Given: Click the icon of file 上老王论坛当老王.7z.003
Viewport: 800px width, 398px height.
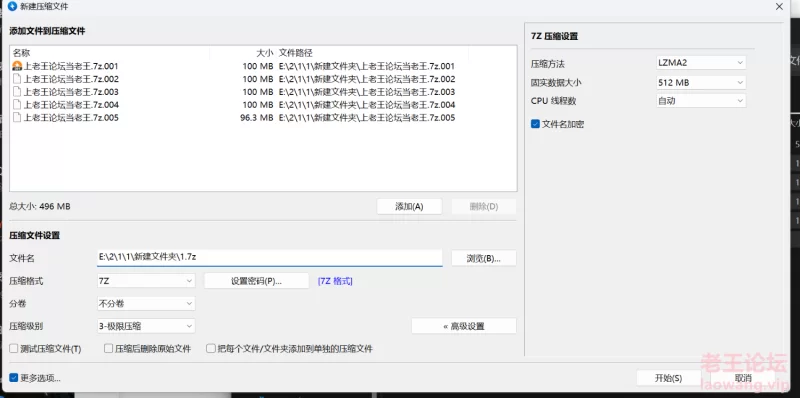Looking at the screenshot, I should 17,92.
